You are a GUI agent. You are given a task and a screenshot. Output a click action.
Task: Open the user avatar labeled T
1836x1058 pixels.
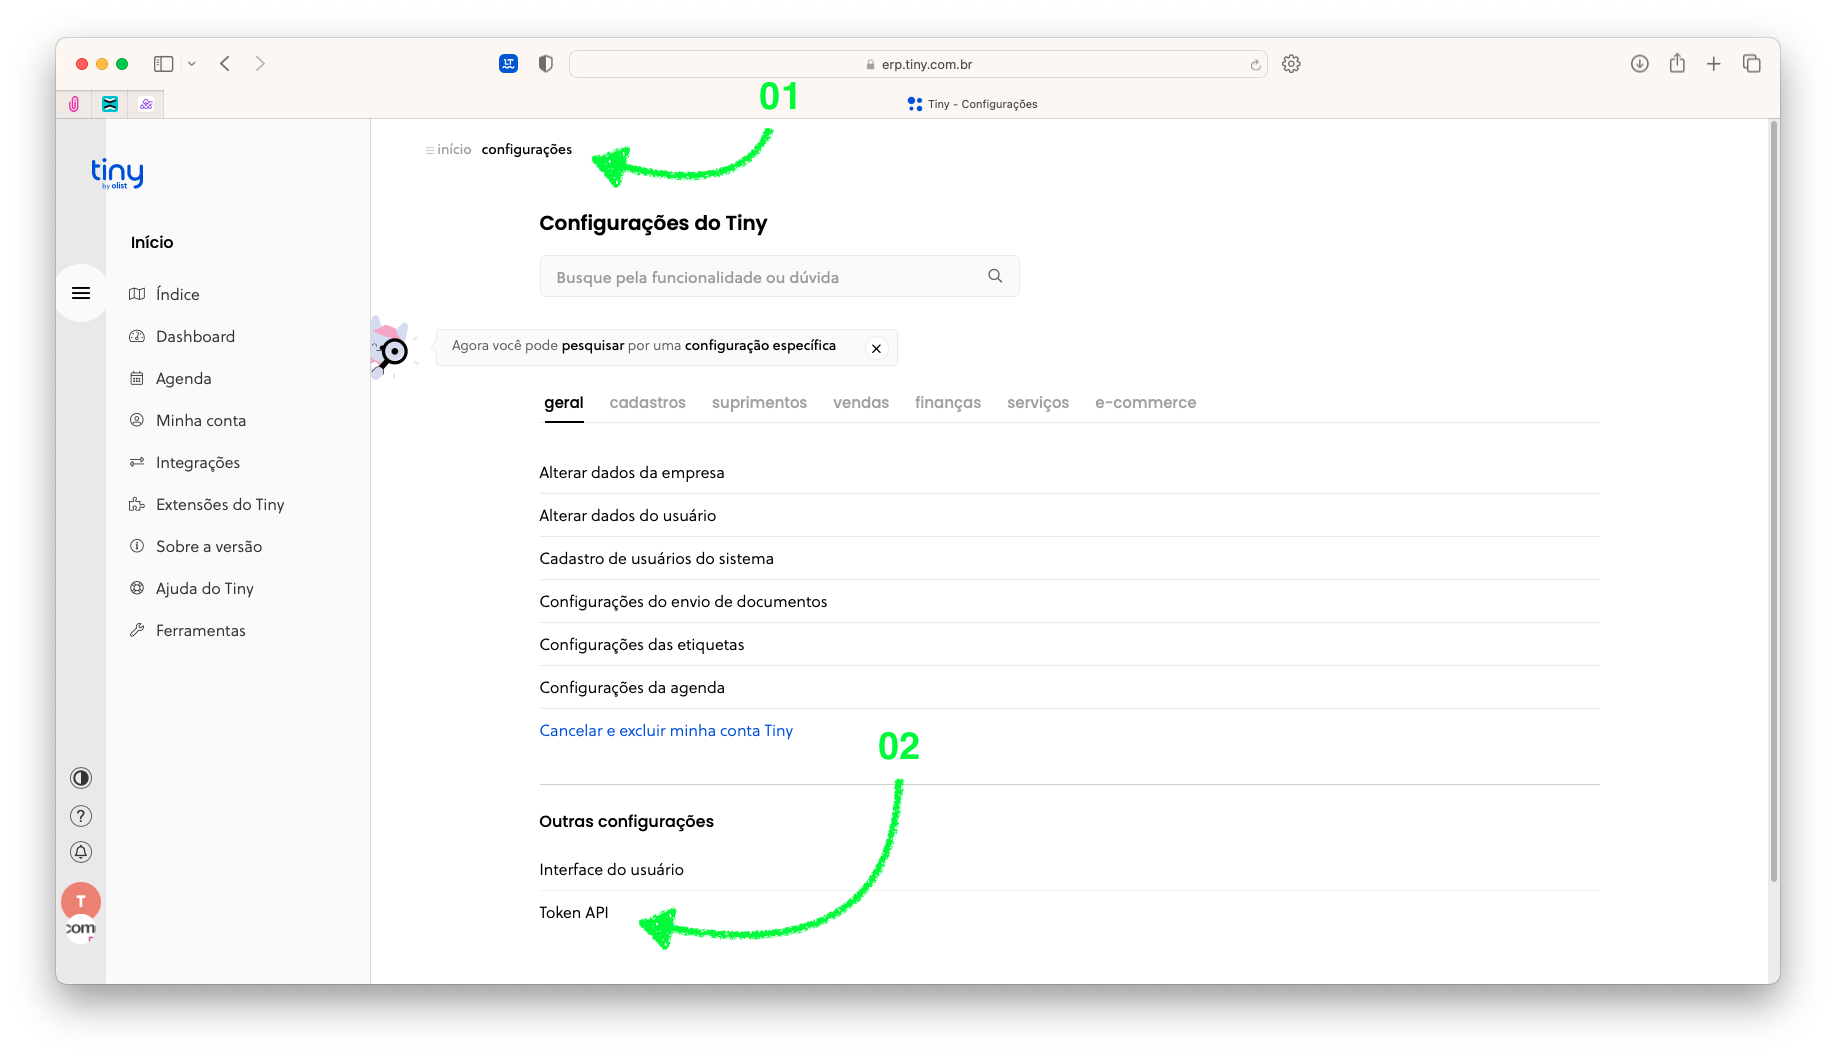81,901
